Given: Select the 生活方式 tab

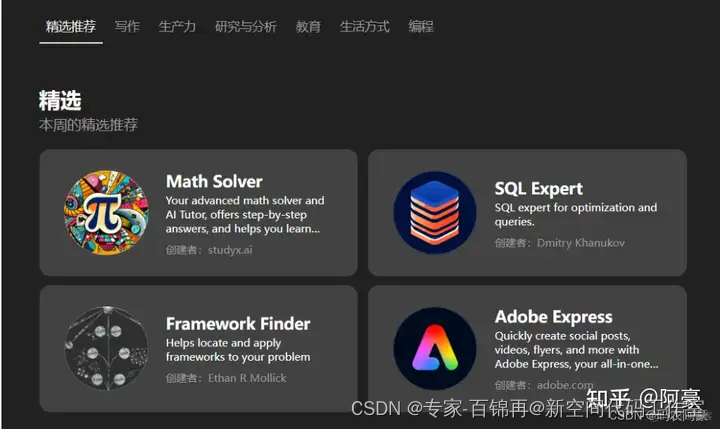Looking at the screenshot, I should [x=365, y=27].
